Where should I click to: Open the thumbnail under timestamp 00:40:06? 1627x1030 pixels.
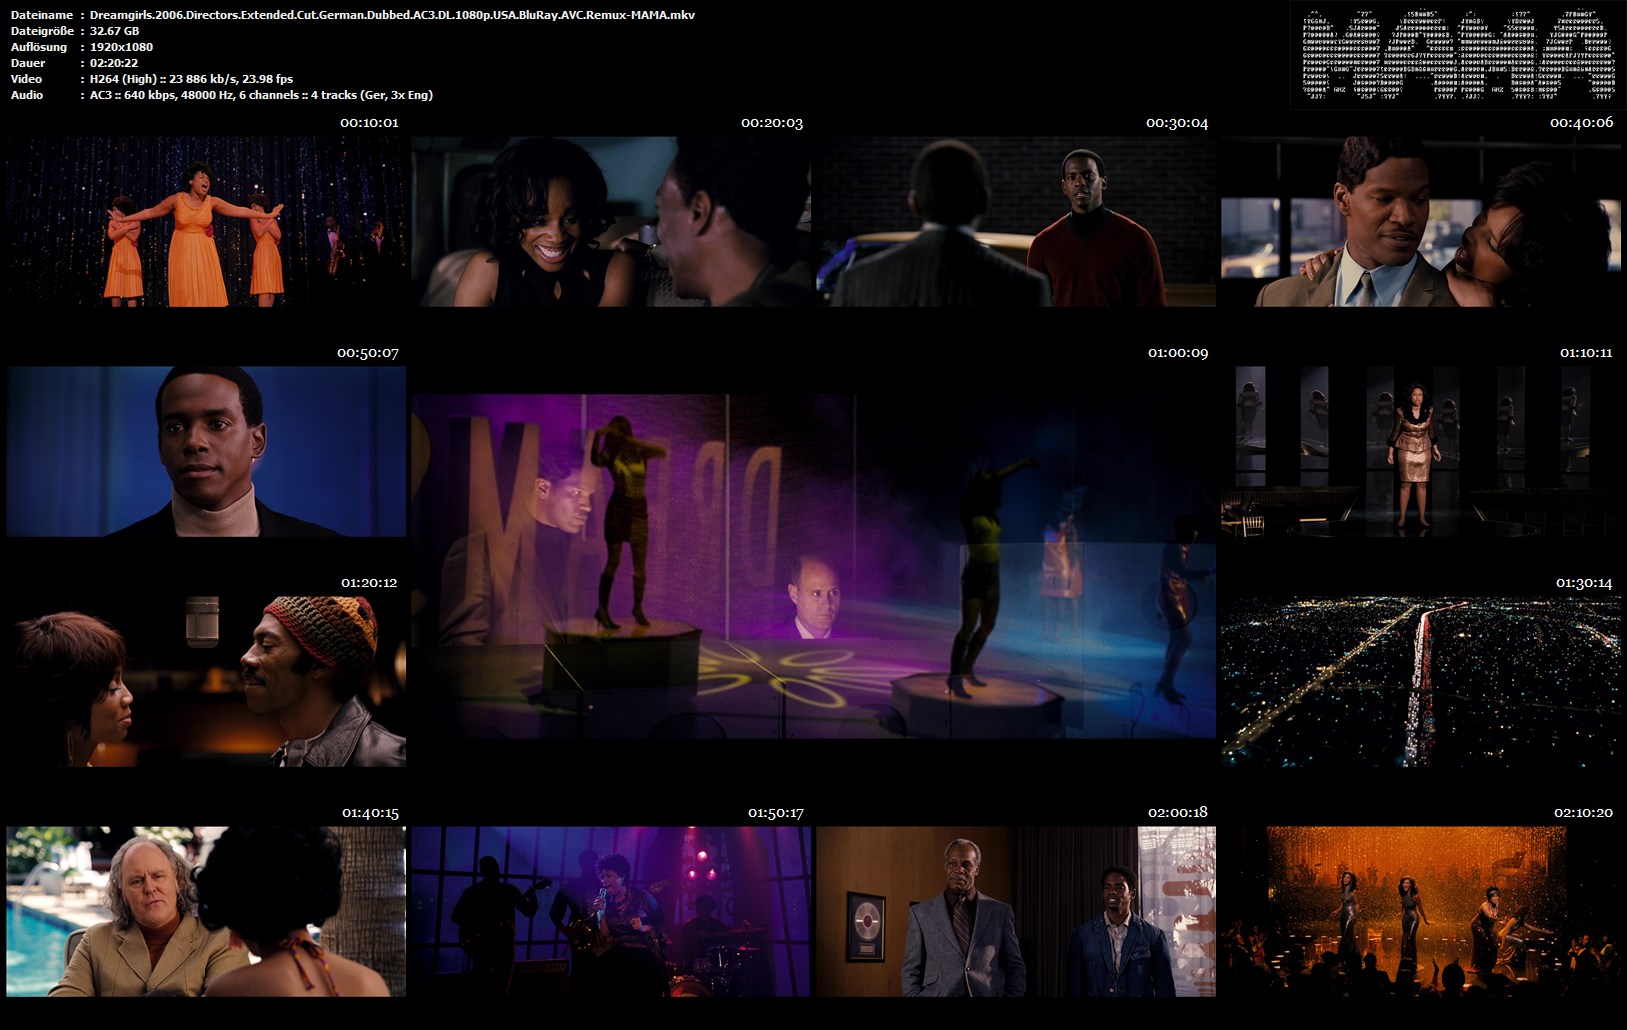click(1421, 222)
